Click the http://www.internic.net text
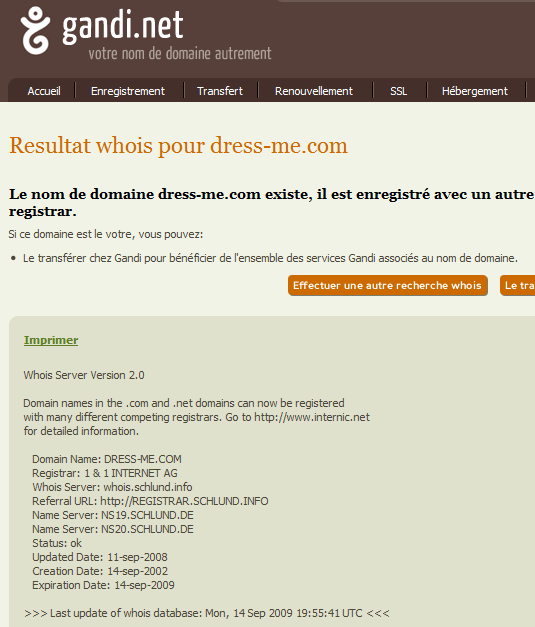 click(x=312, y=417)
